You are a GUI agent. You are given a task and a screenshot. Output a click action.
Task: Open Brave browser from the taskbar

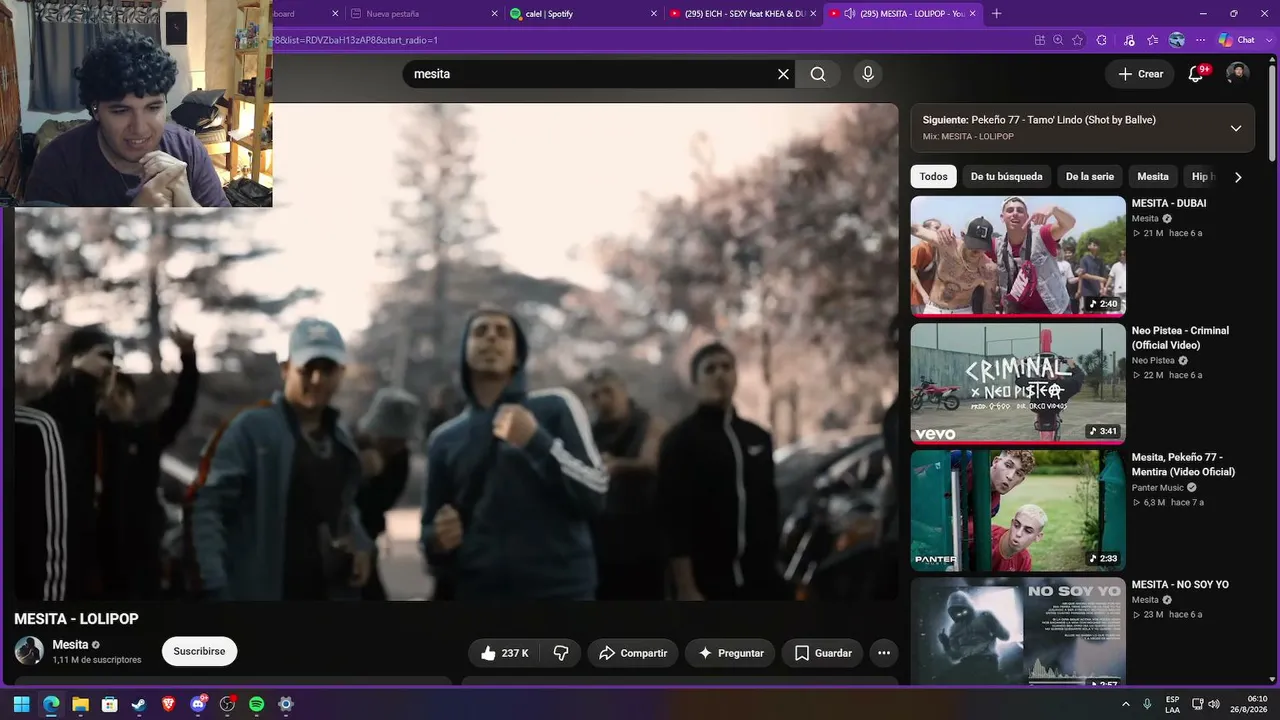coord(168,704)
